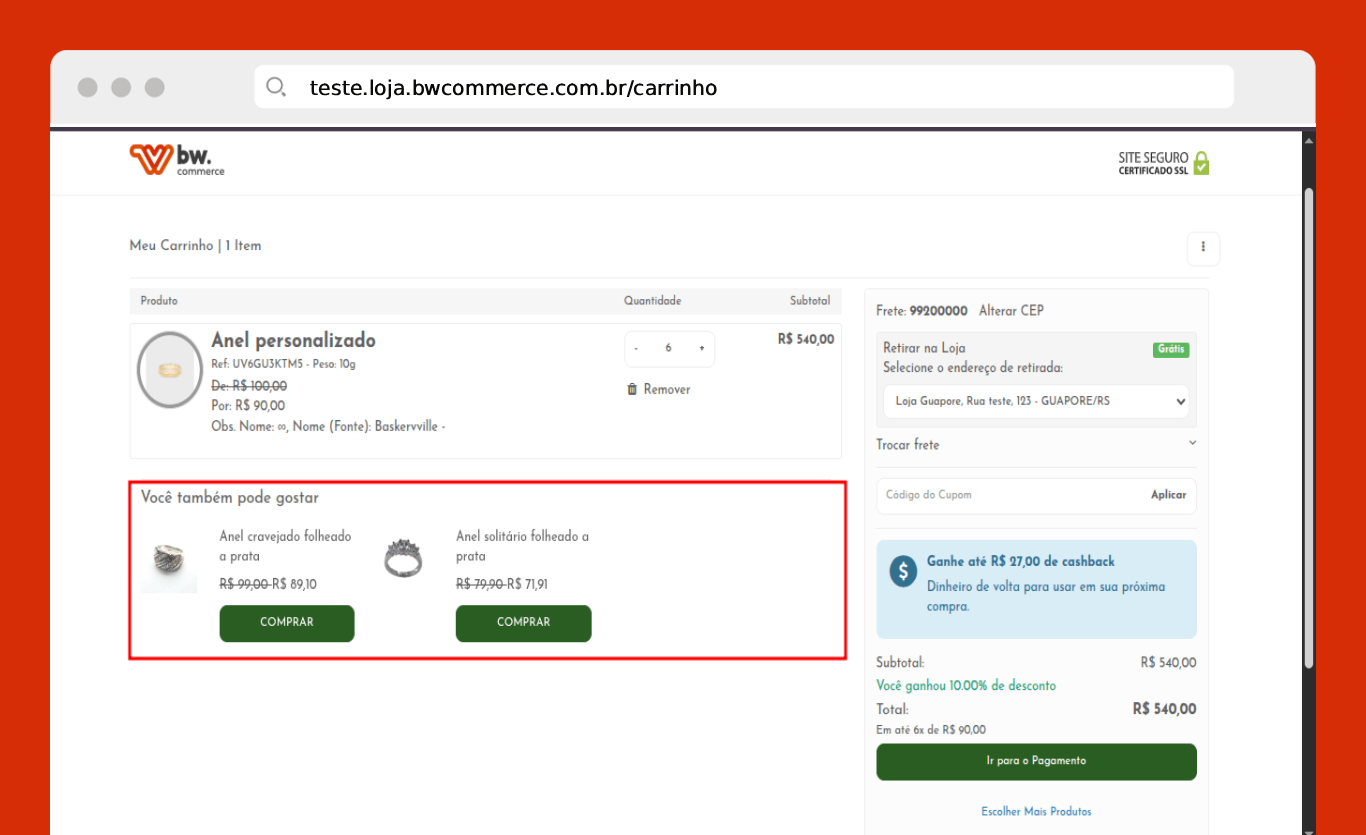Screen dimensions: 1366x835
Task: Open the pickup address dropdown Loja Guapore
Action: pyautogui.click(x=1036, y=401)
